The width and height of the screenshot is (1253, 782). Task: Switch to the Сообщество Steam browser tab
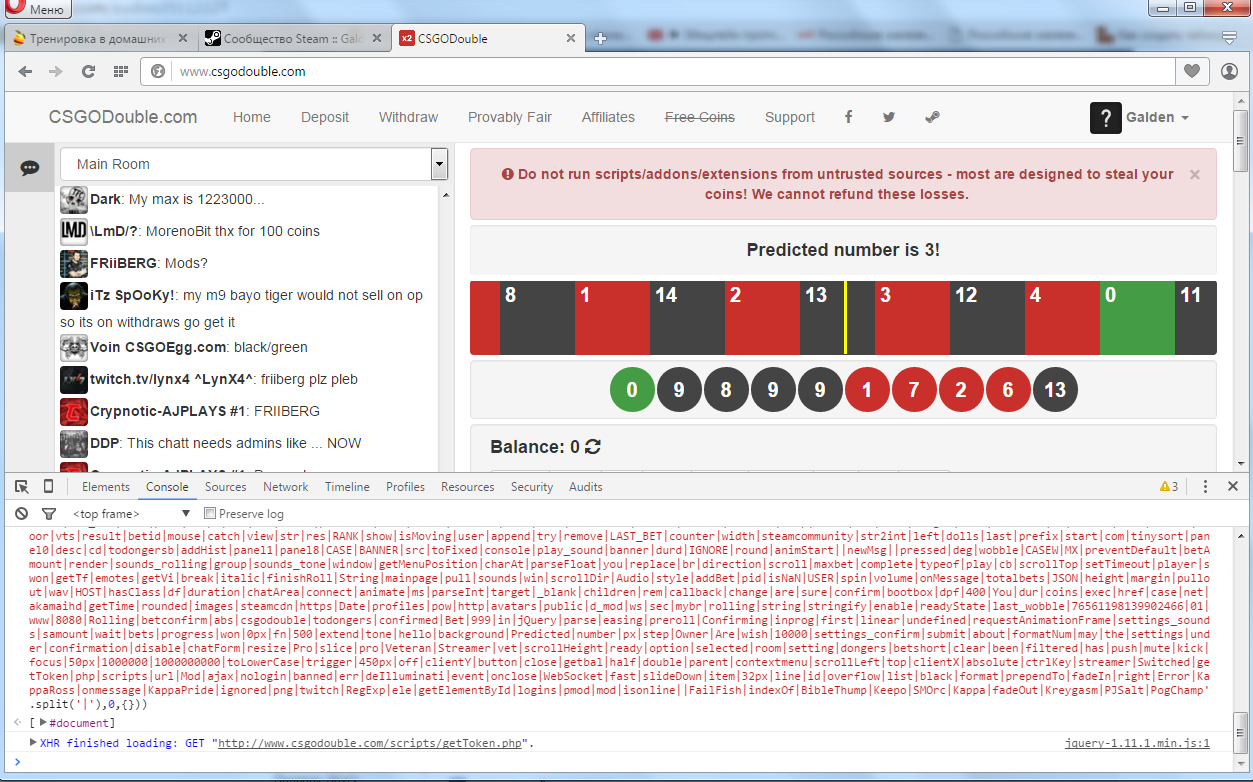(292, 39)
